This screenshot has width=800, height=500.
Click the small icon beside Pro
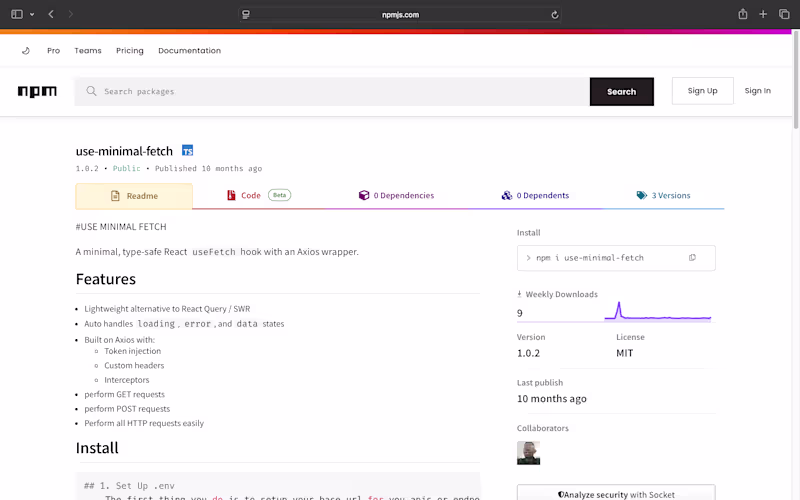pos(26,51)
